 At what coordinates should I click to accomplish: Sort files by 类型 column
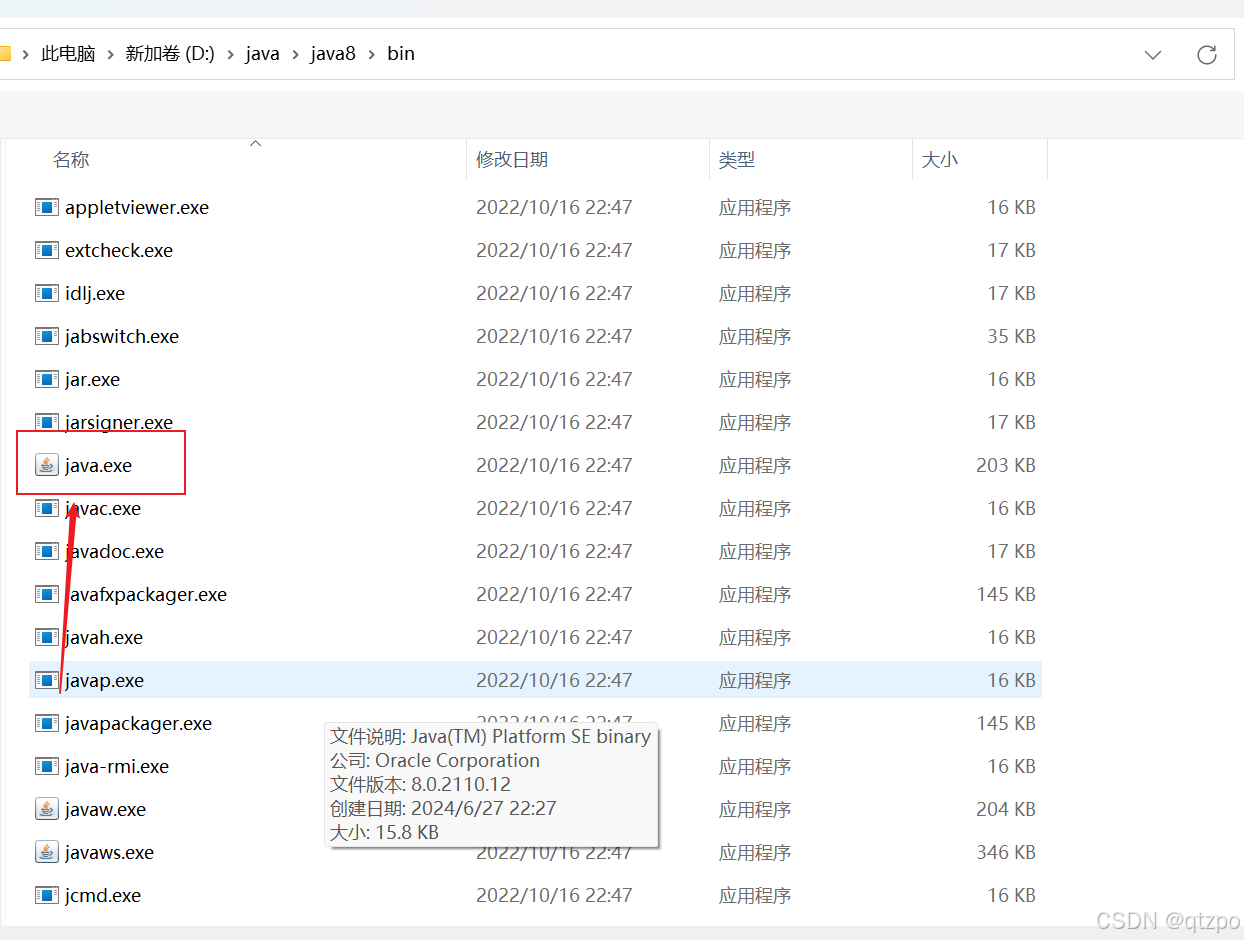click(x=737, y=160)
